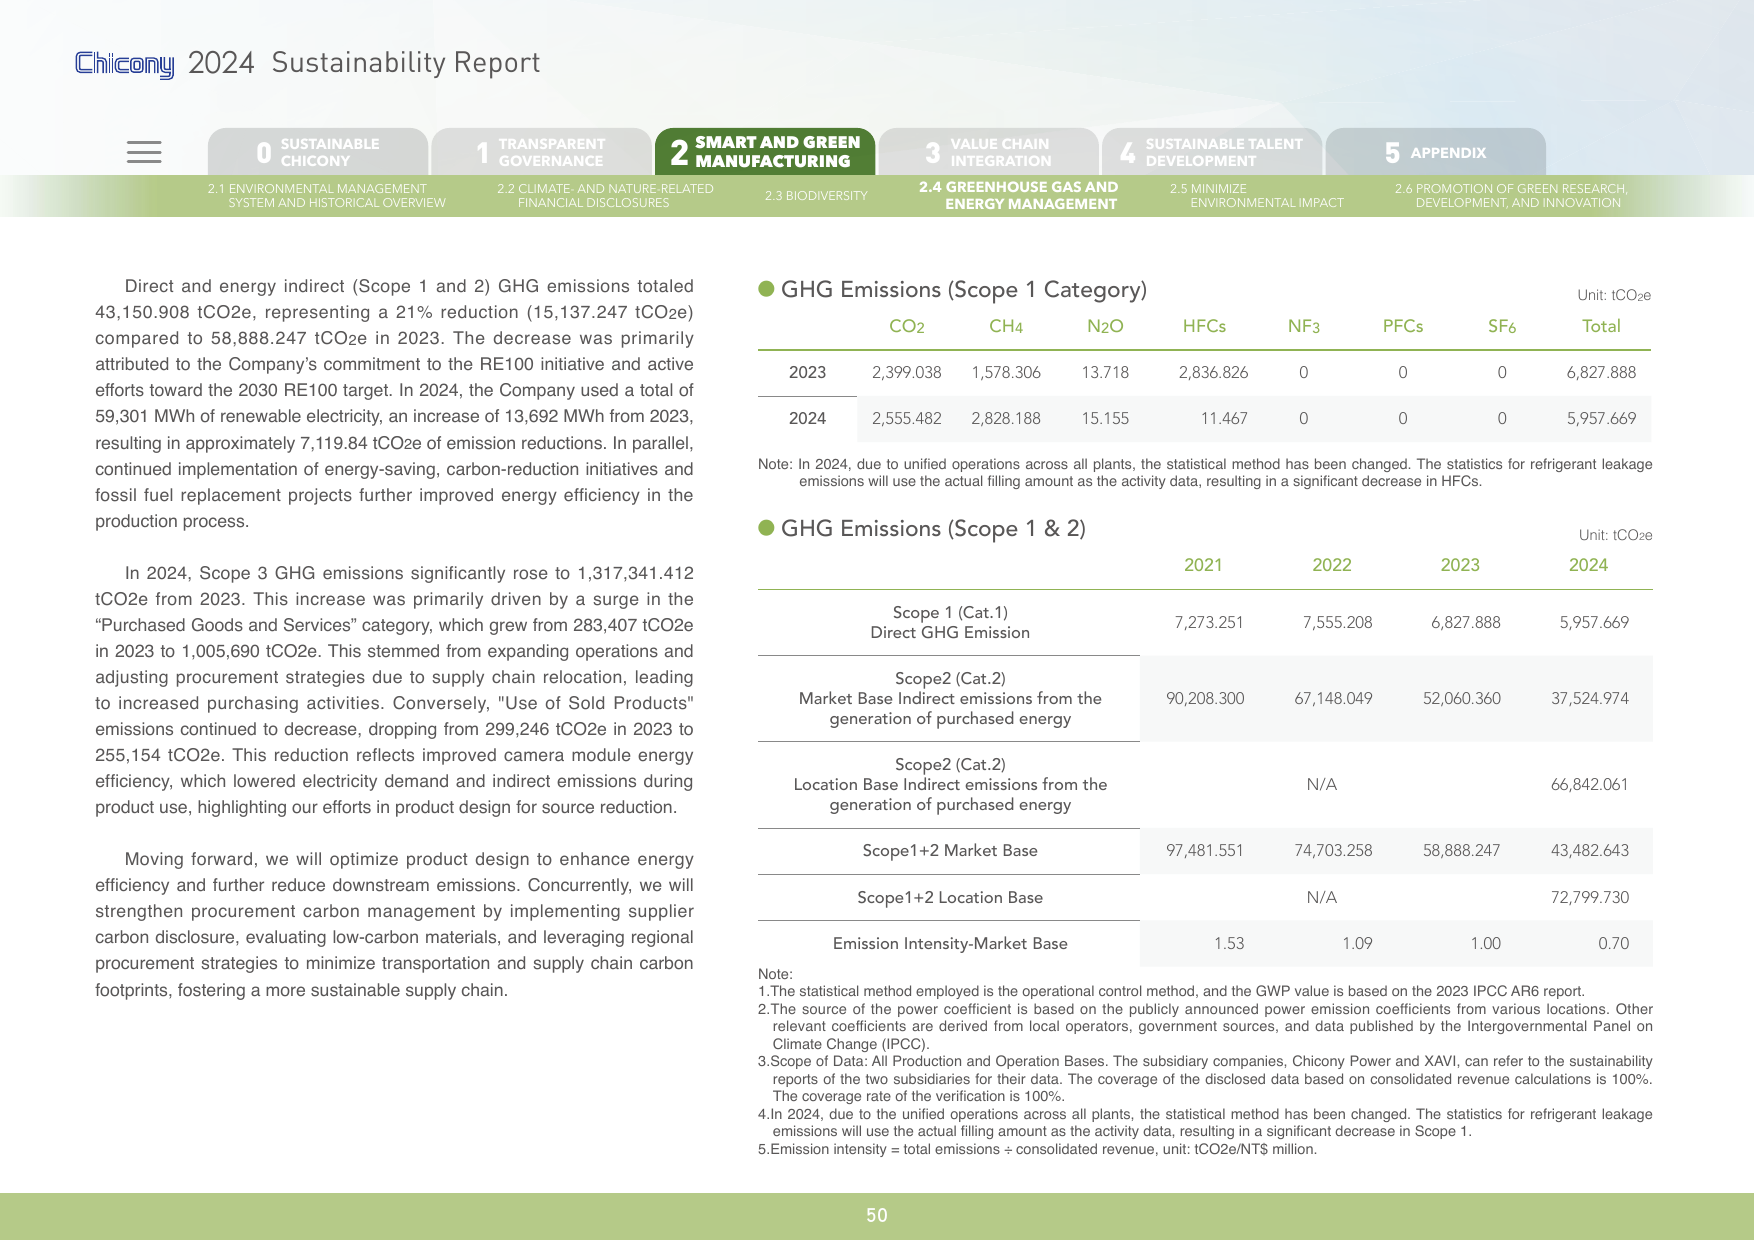Click the Scope 1 (Cat.1) Direct GHG Emission row label
This screenshot has height=1241, width=1754.
(x=950, y=623)
